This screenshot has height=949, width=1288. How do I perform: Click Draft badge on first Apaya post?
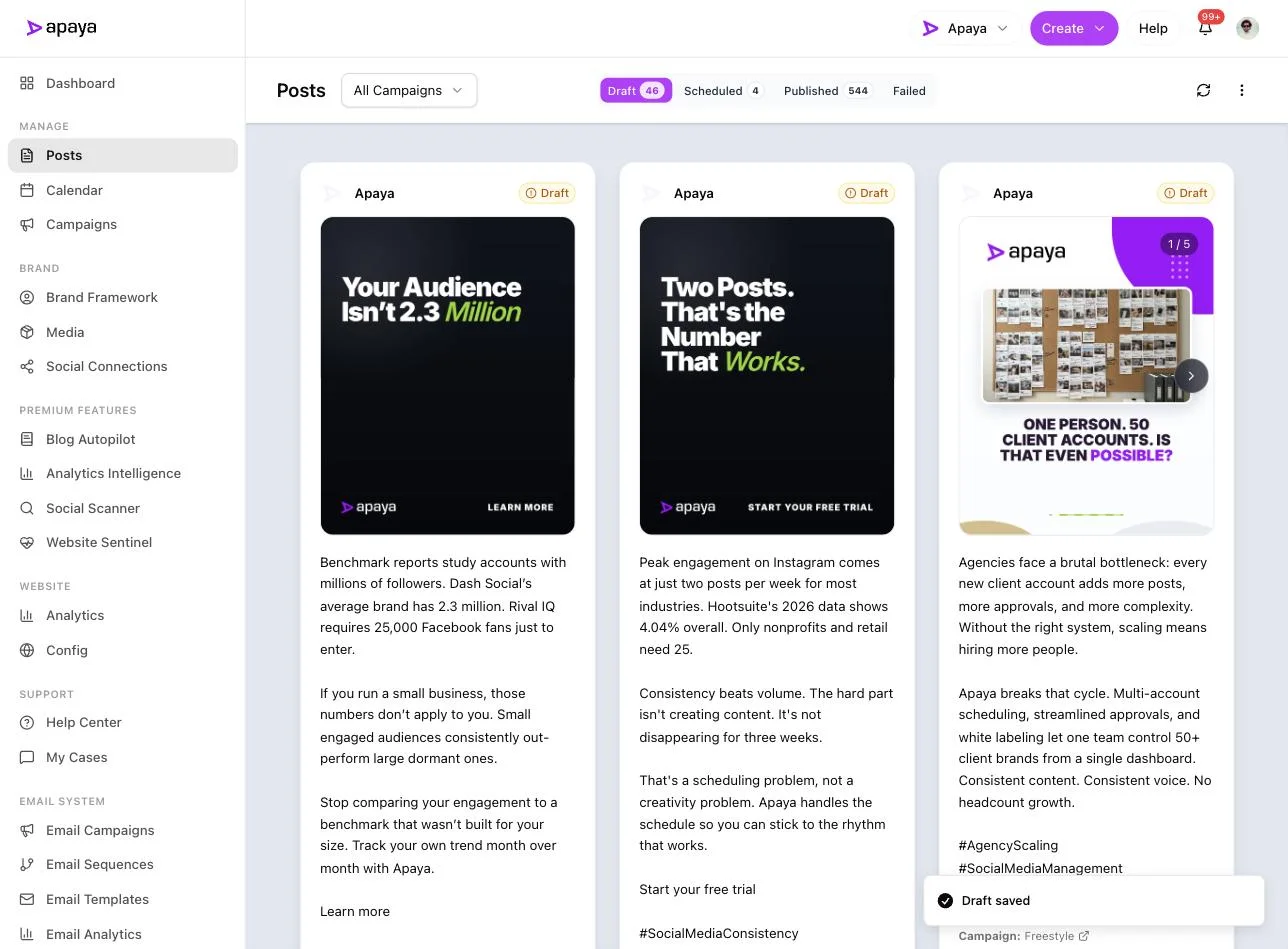(x=546, y=193)
